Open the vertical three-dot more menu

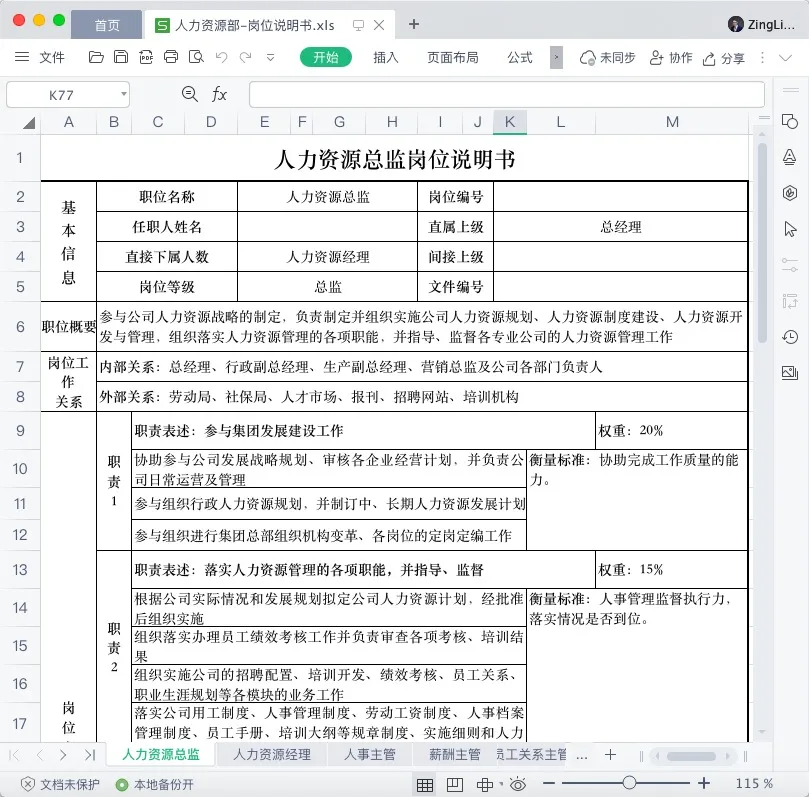pos(762,57)
